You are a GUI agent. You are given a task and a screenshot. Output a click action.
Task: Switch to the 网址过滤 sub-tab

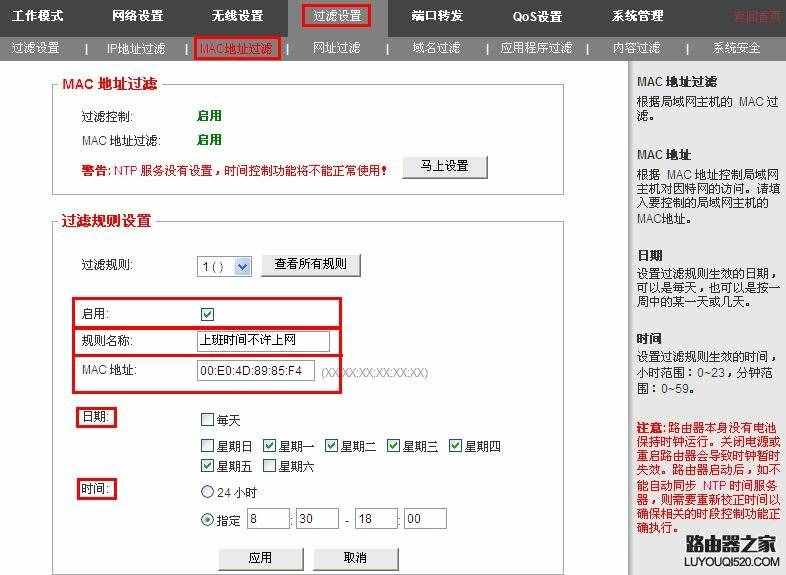click(x=336, y=48)
